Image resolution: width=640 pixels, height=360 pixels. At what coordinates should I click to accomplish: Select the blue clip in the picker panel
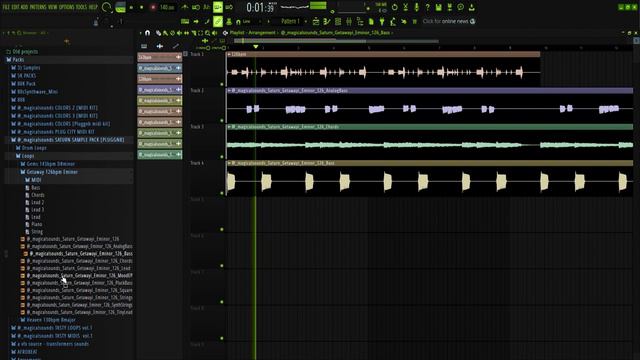coord(160,68)
